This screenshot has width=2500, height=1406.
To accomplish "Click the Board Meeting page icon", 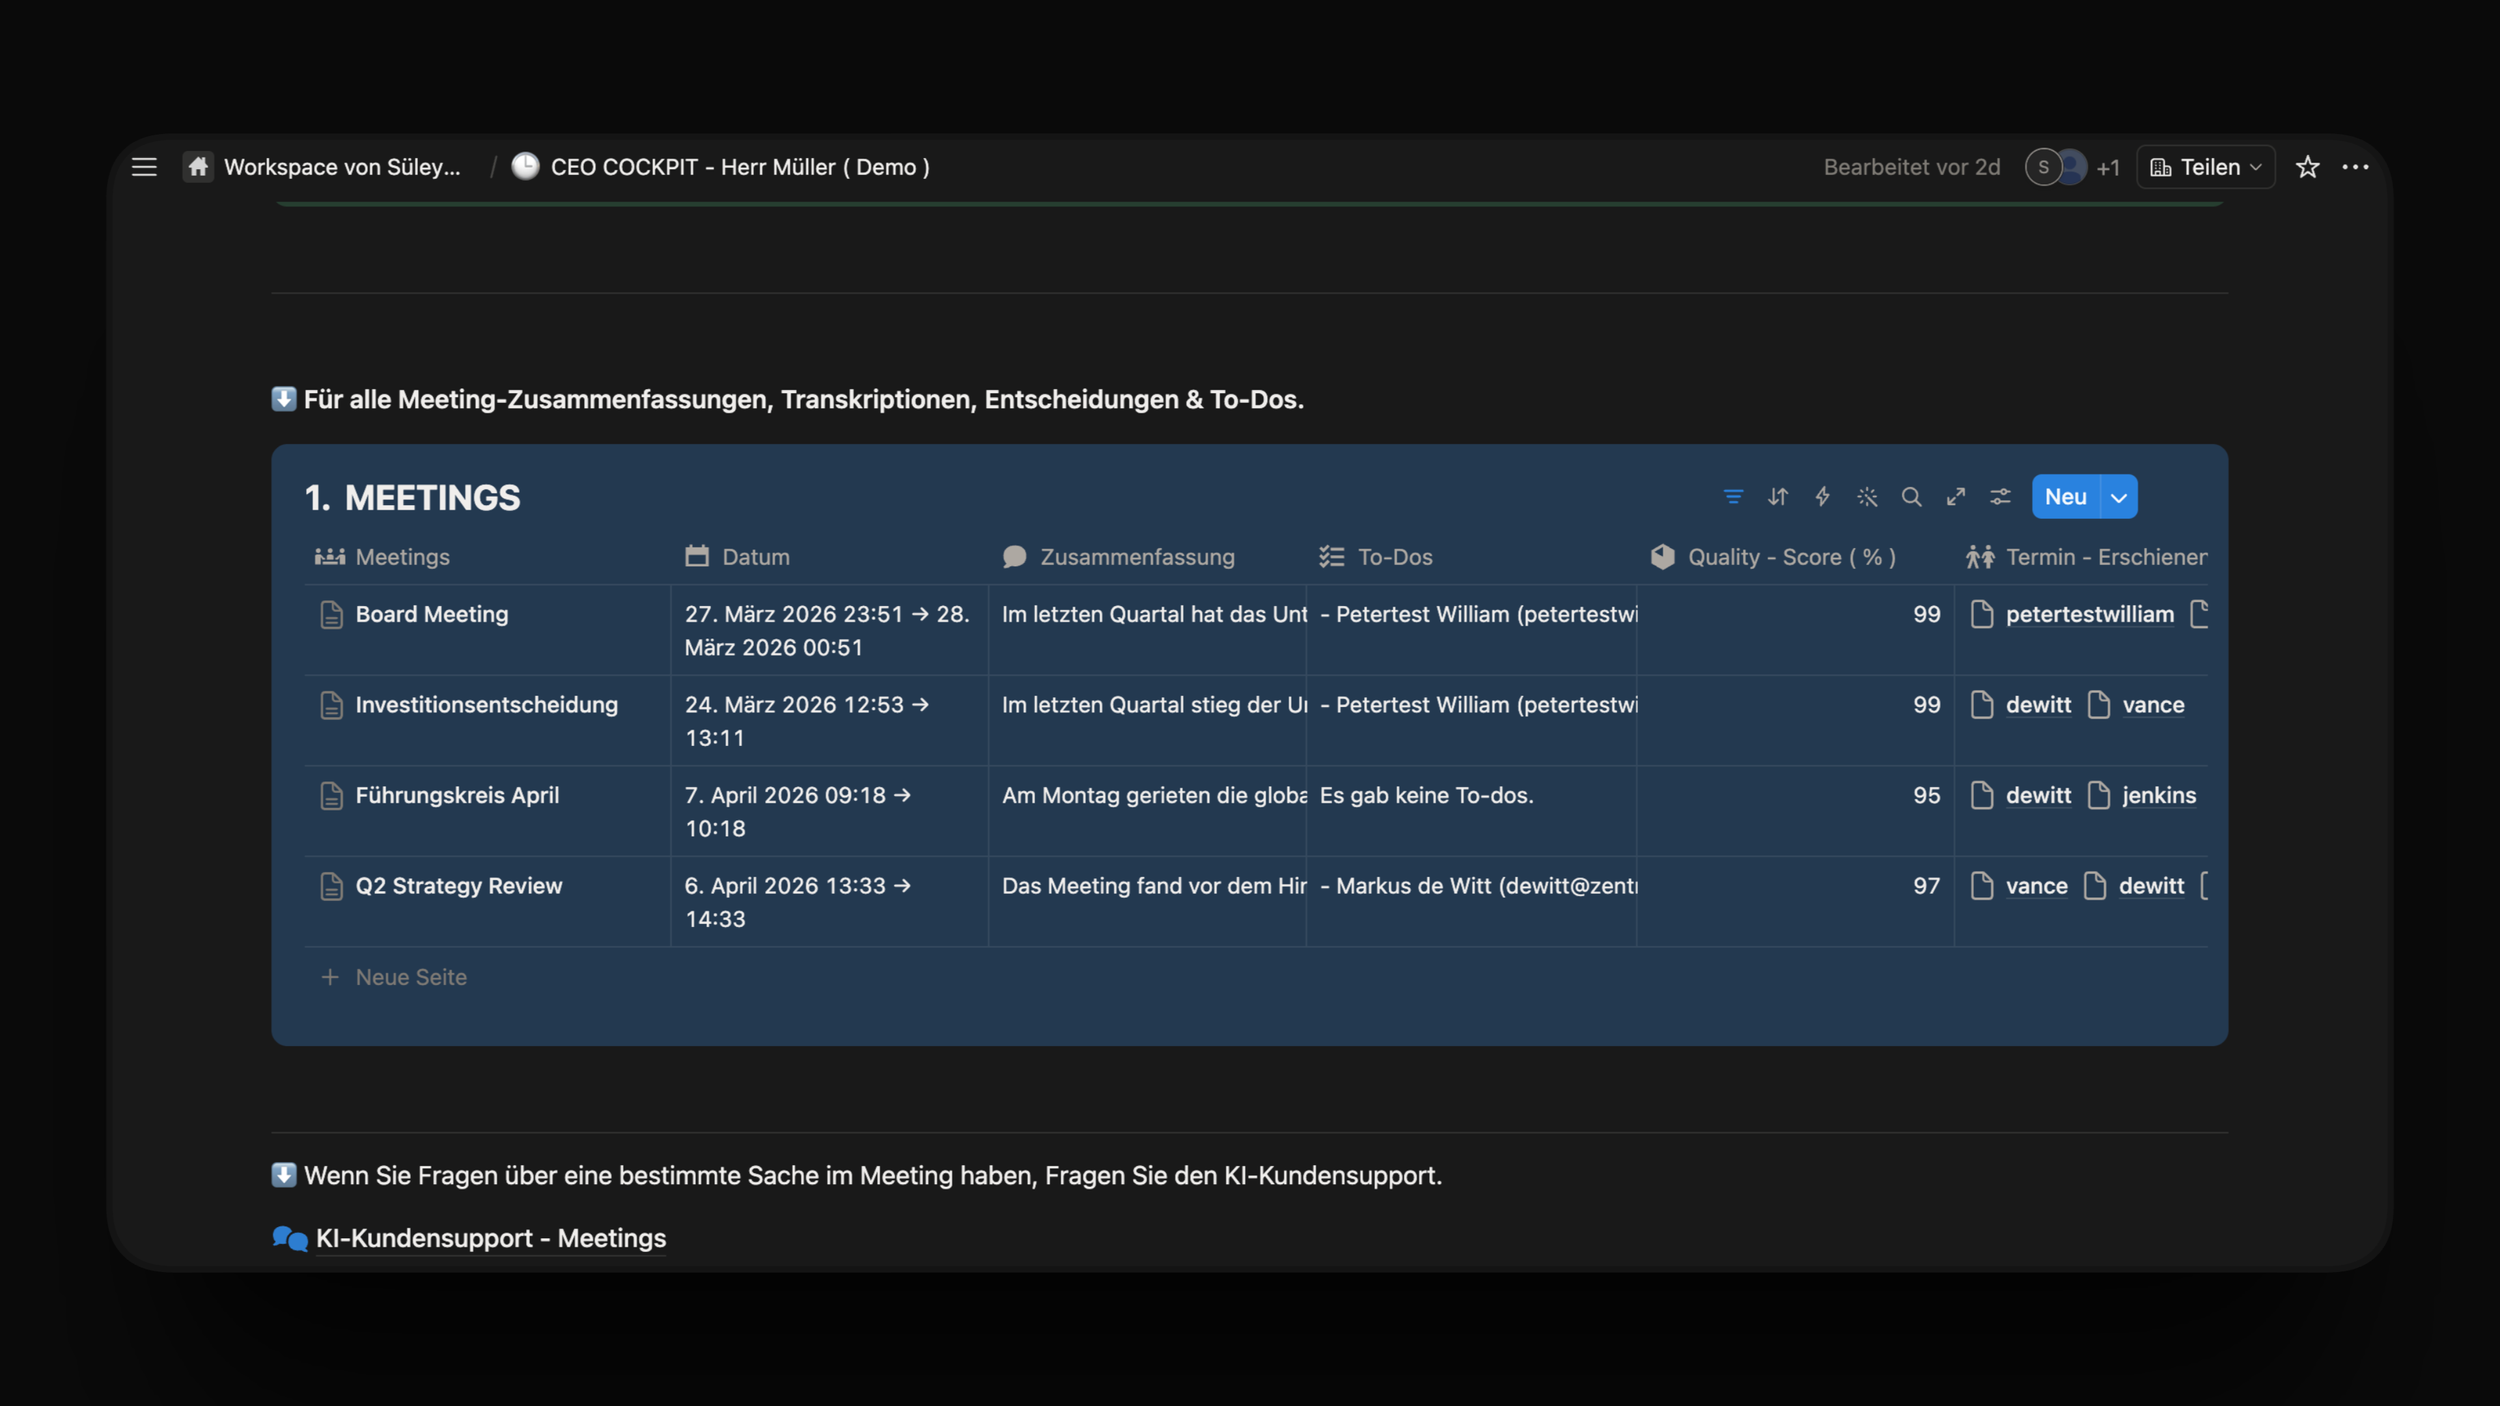I will (331, 615).
